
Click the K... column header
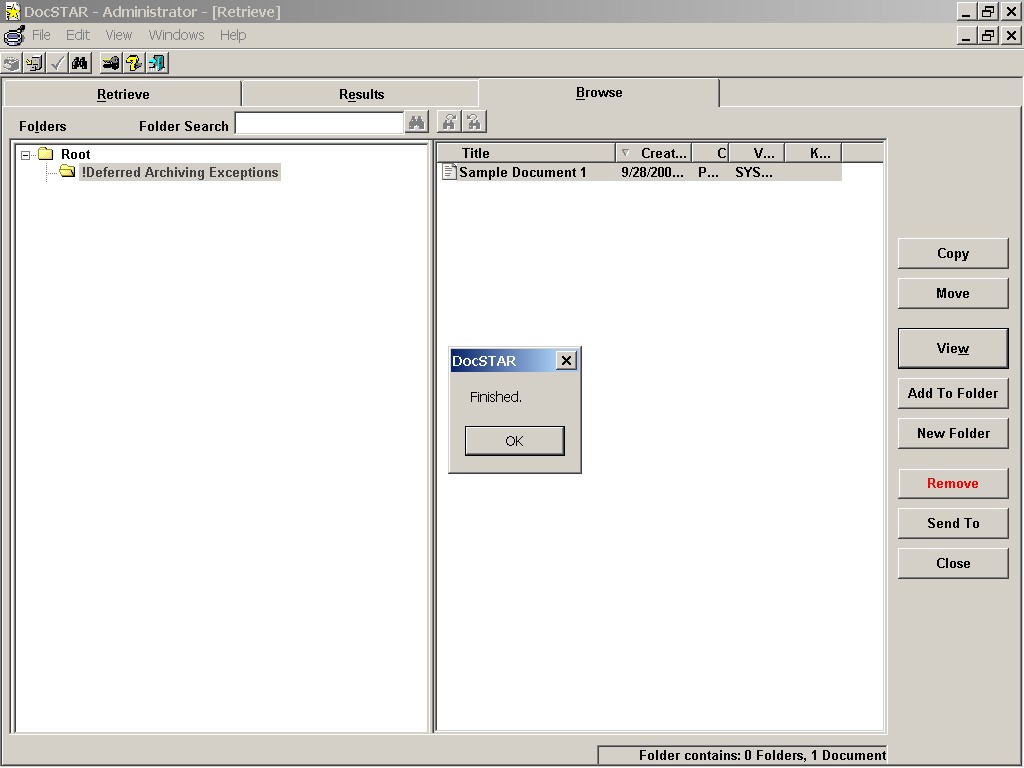tap(813, 153)
